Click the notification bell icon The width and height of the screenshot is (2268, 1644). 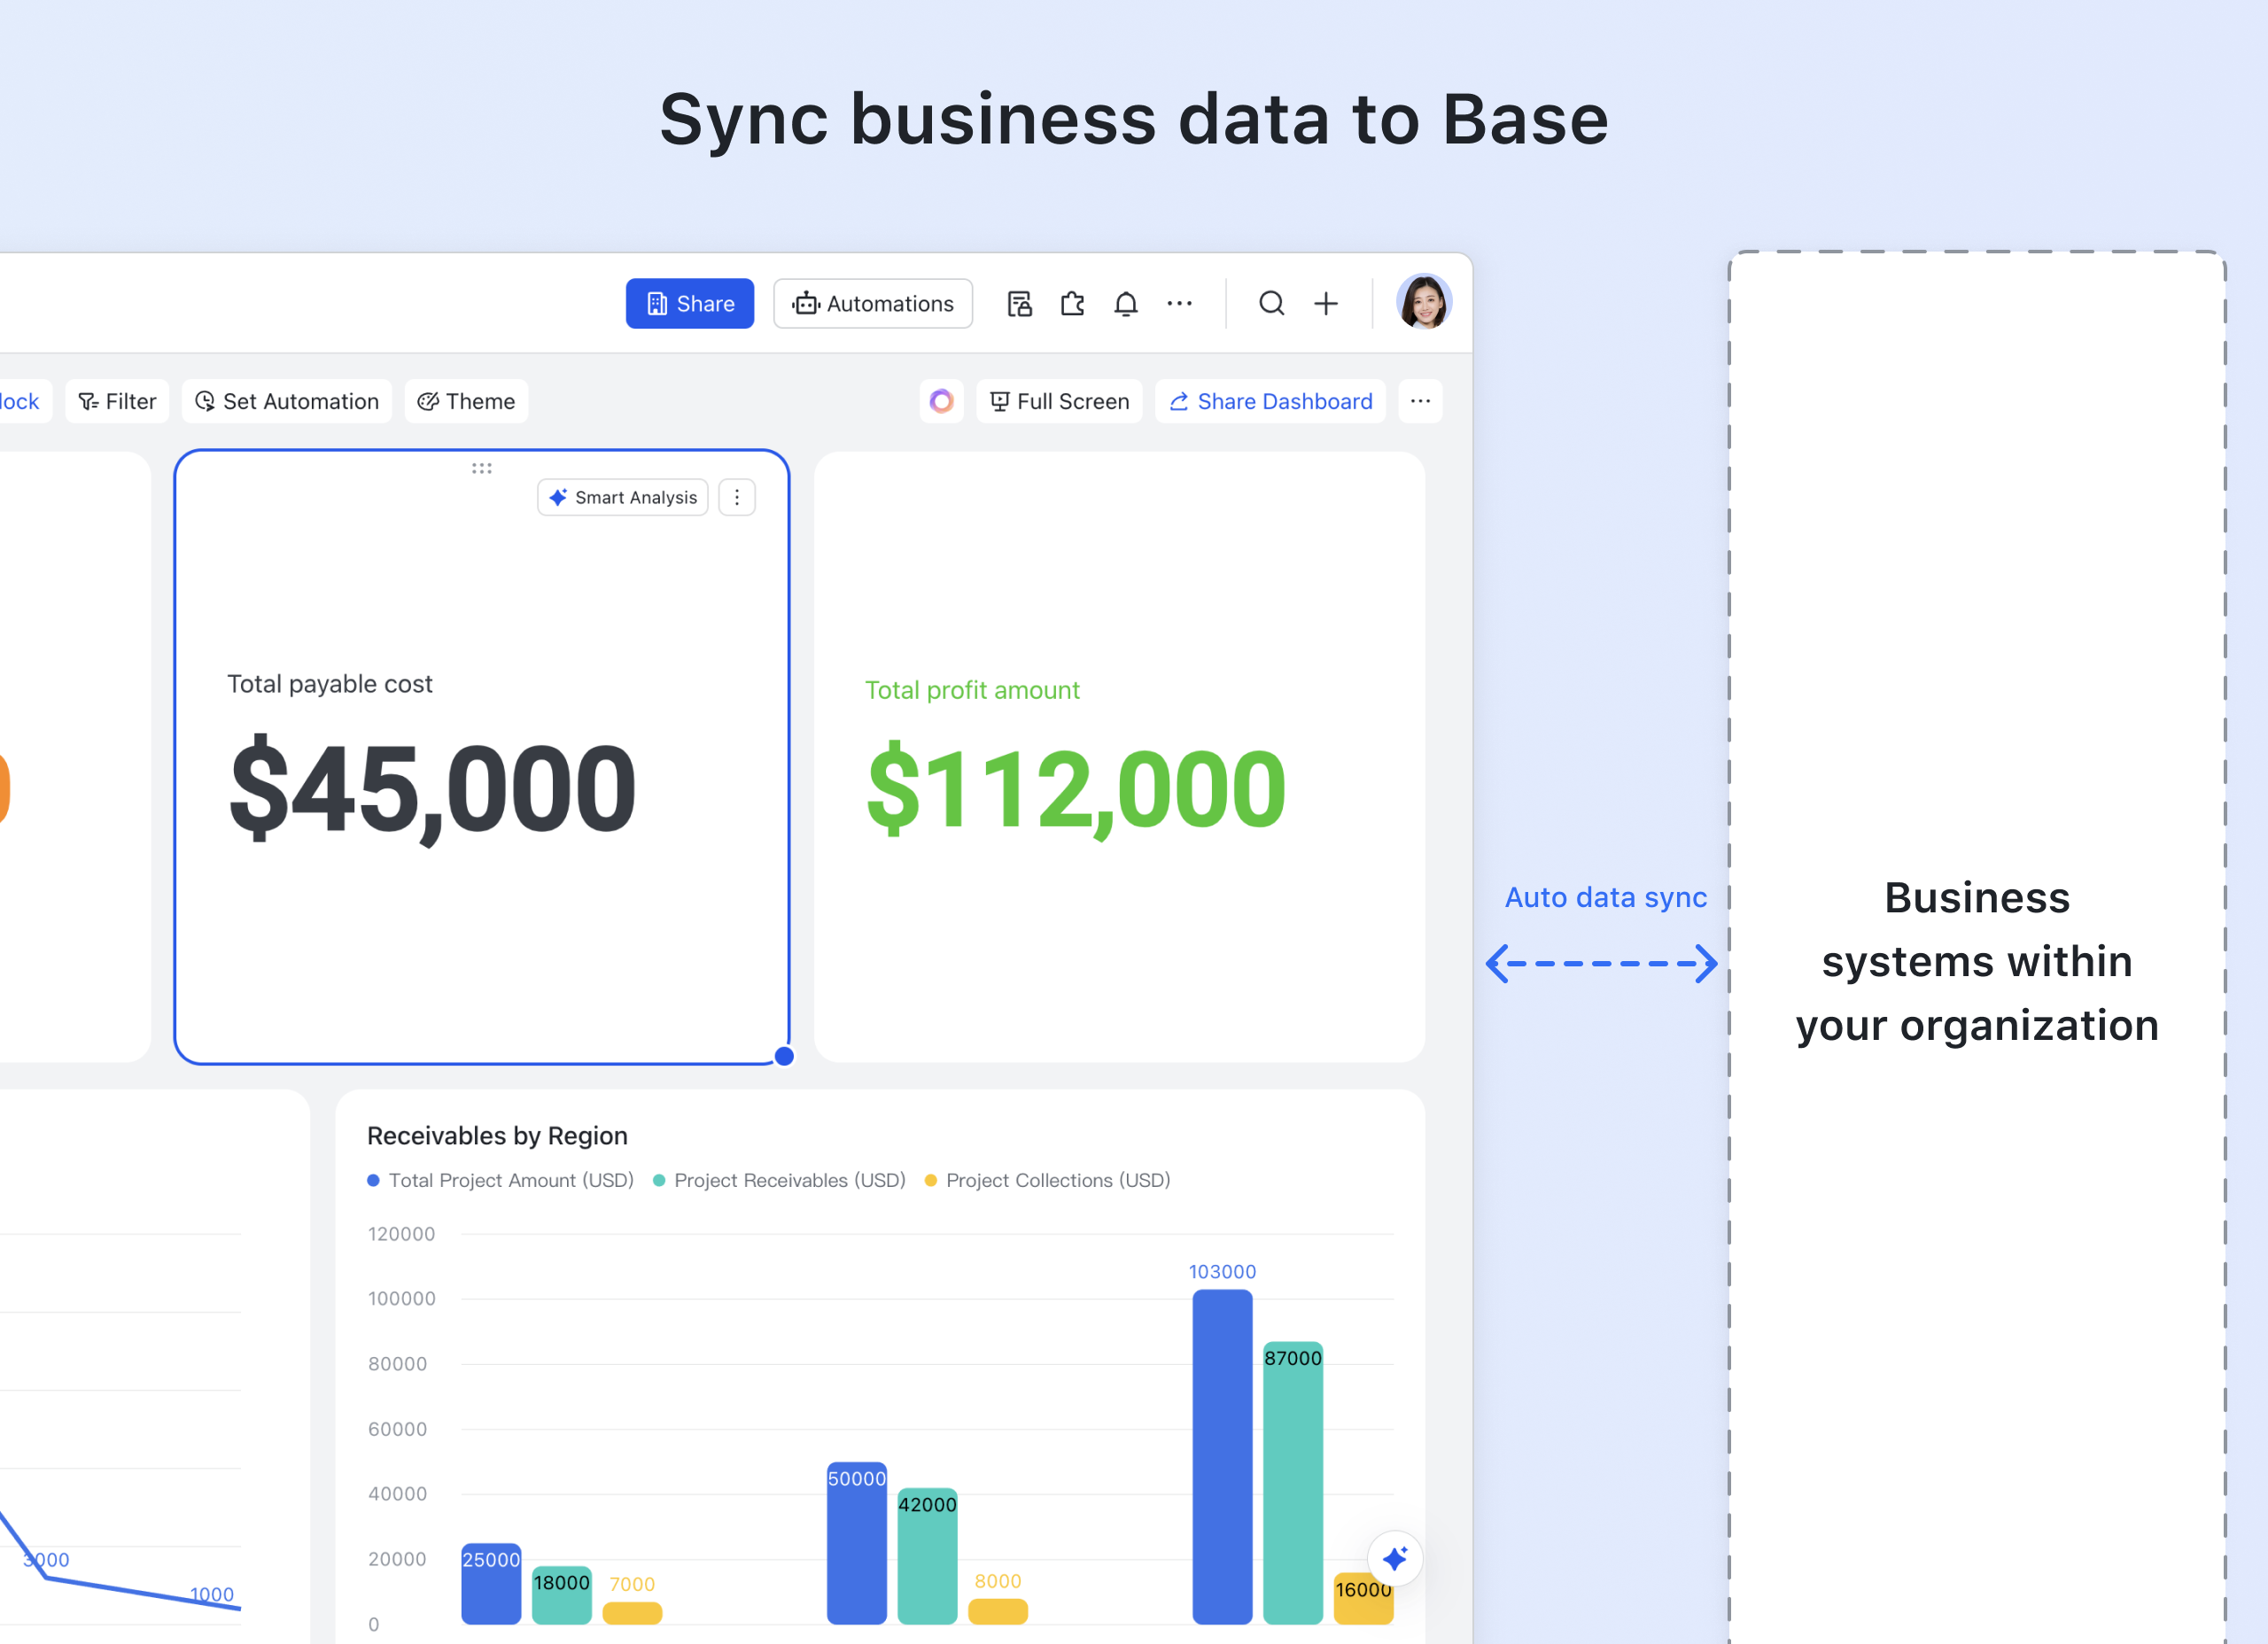1125,304
